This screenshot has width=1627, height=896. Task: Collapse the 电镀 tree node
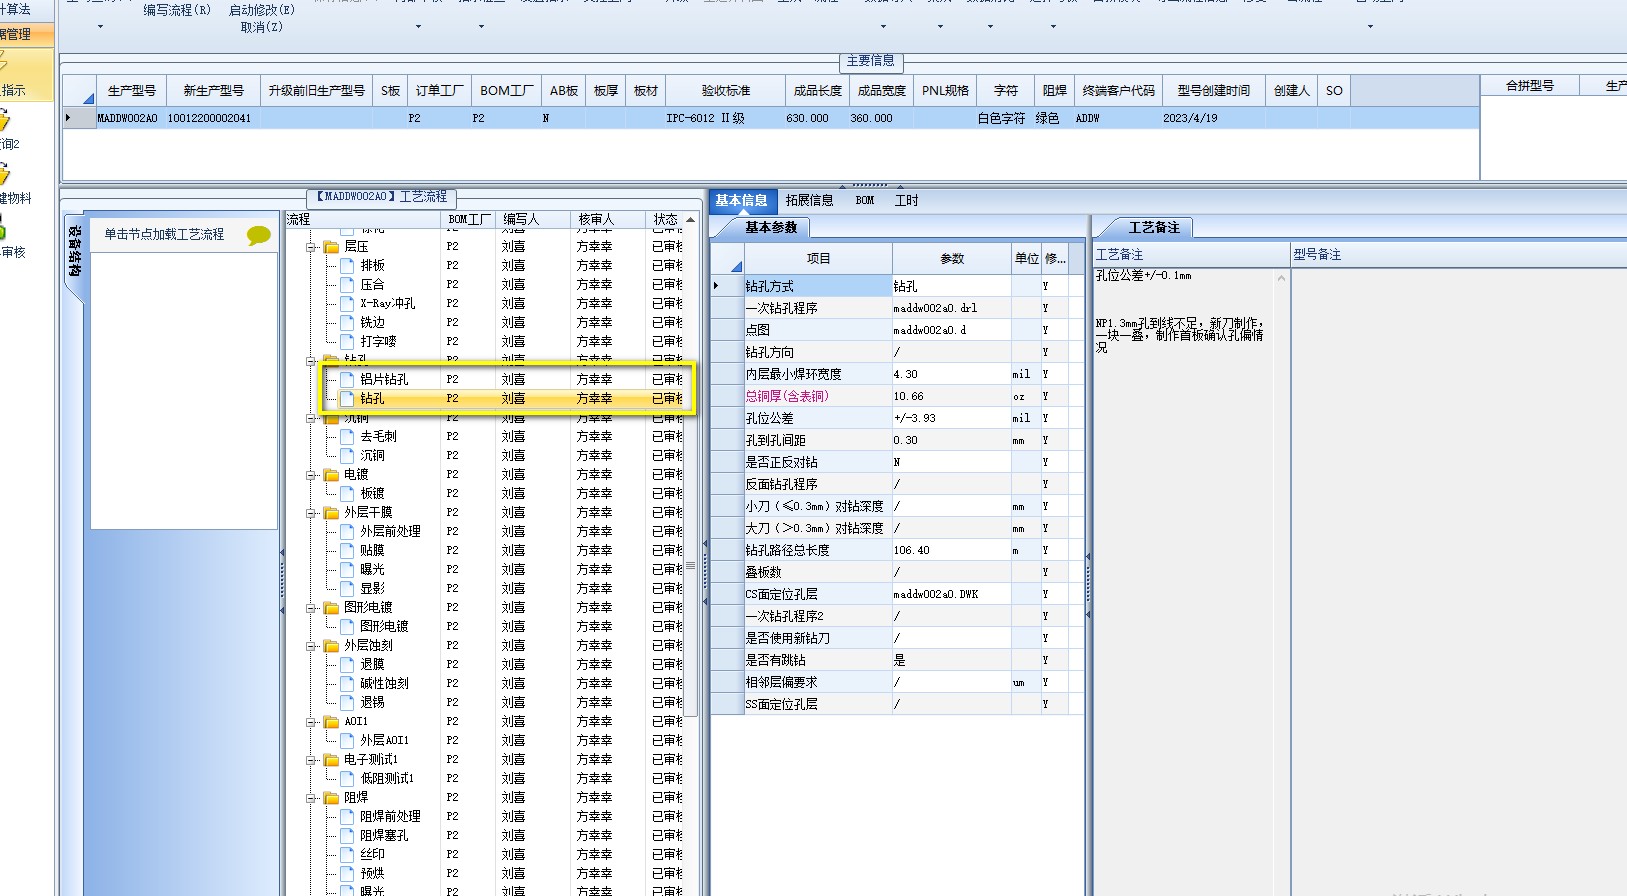point(312,474)
